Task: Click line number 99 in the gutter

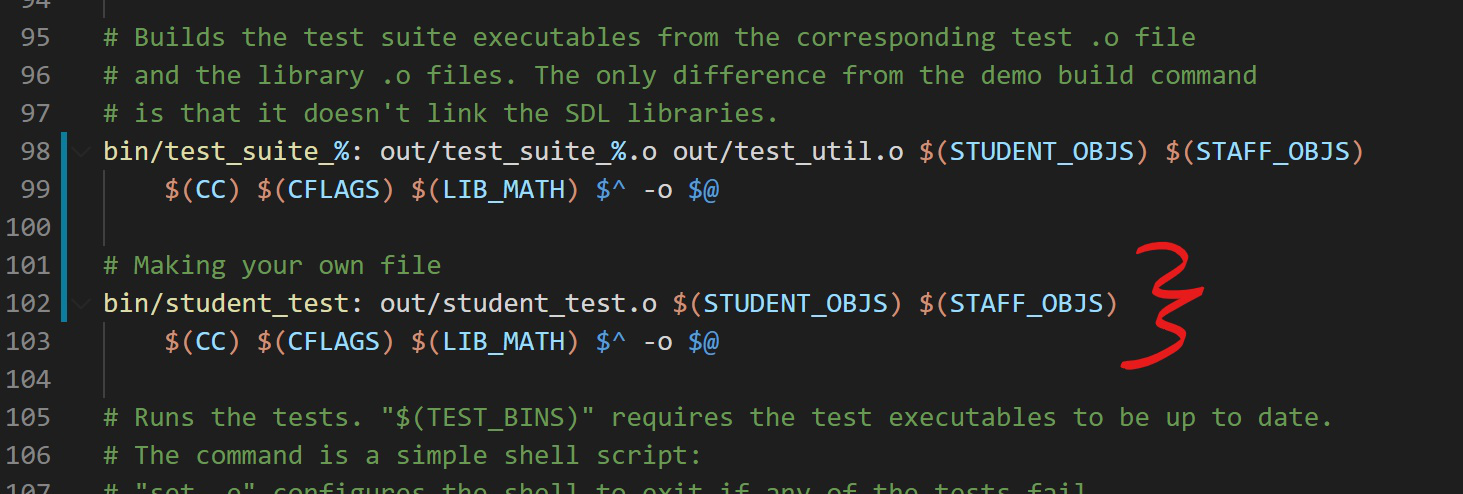Action: pyautogui.click(x=35, y=190)
